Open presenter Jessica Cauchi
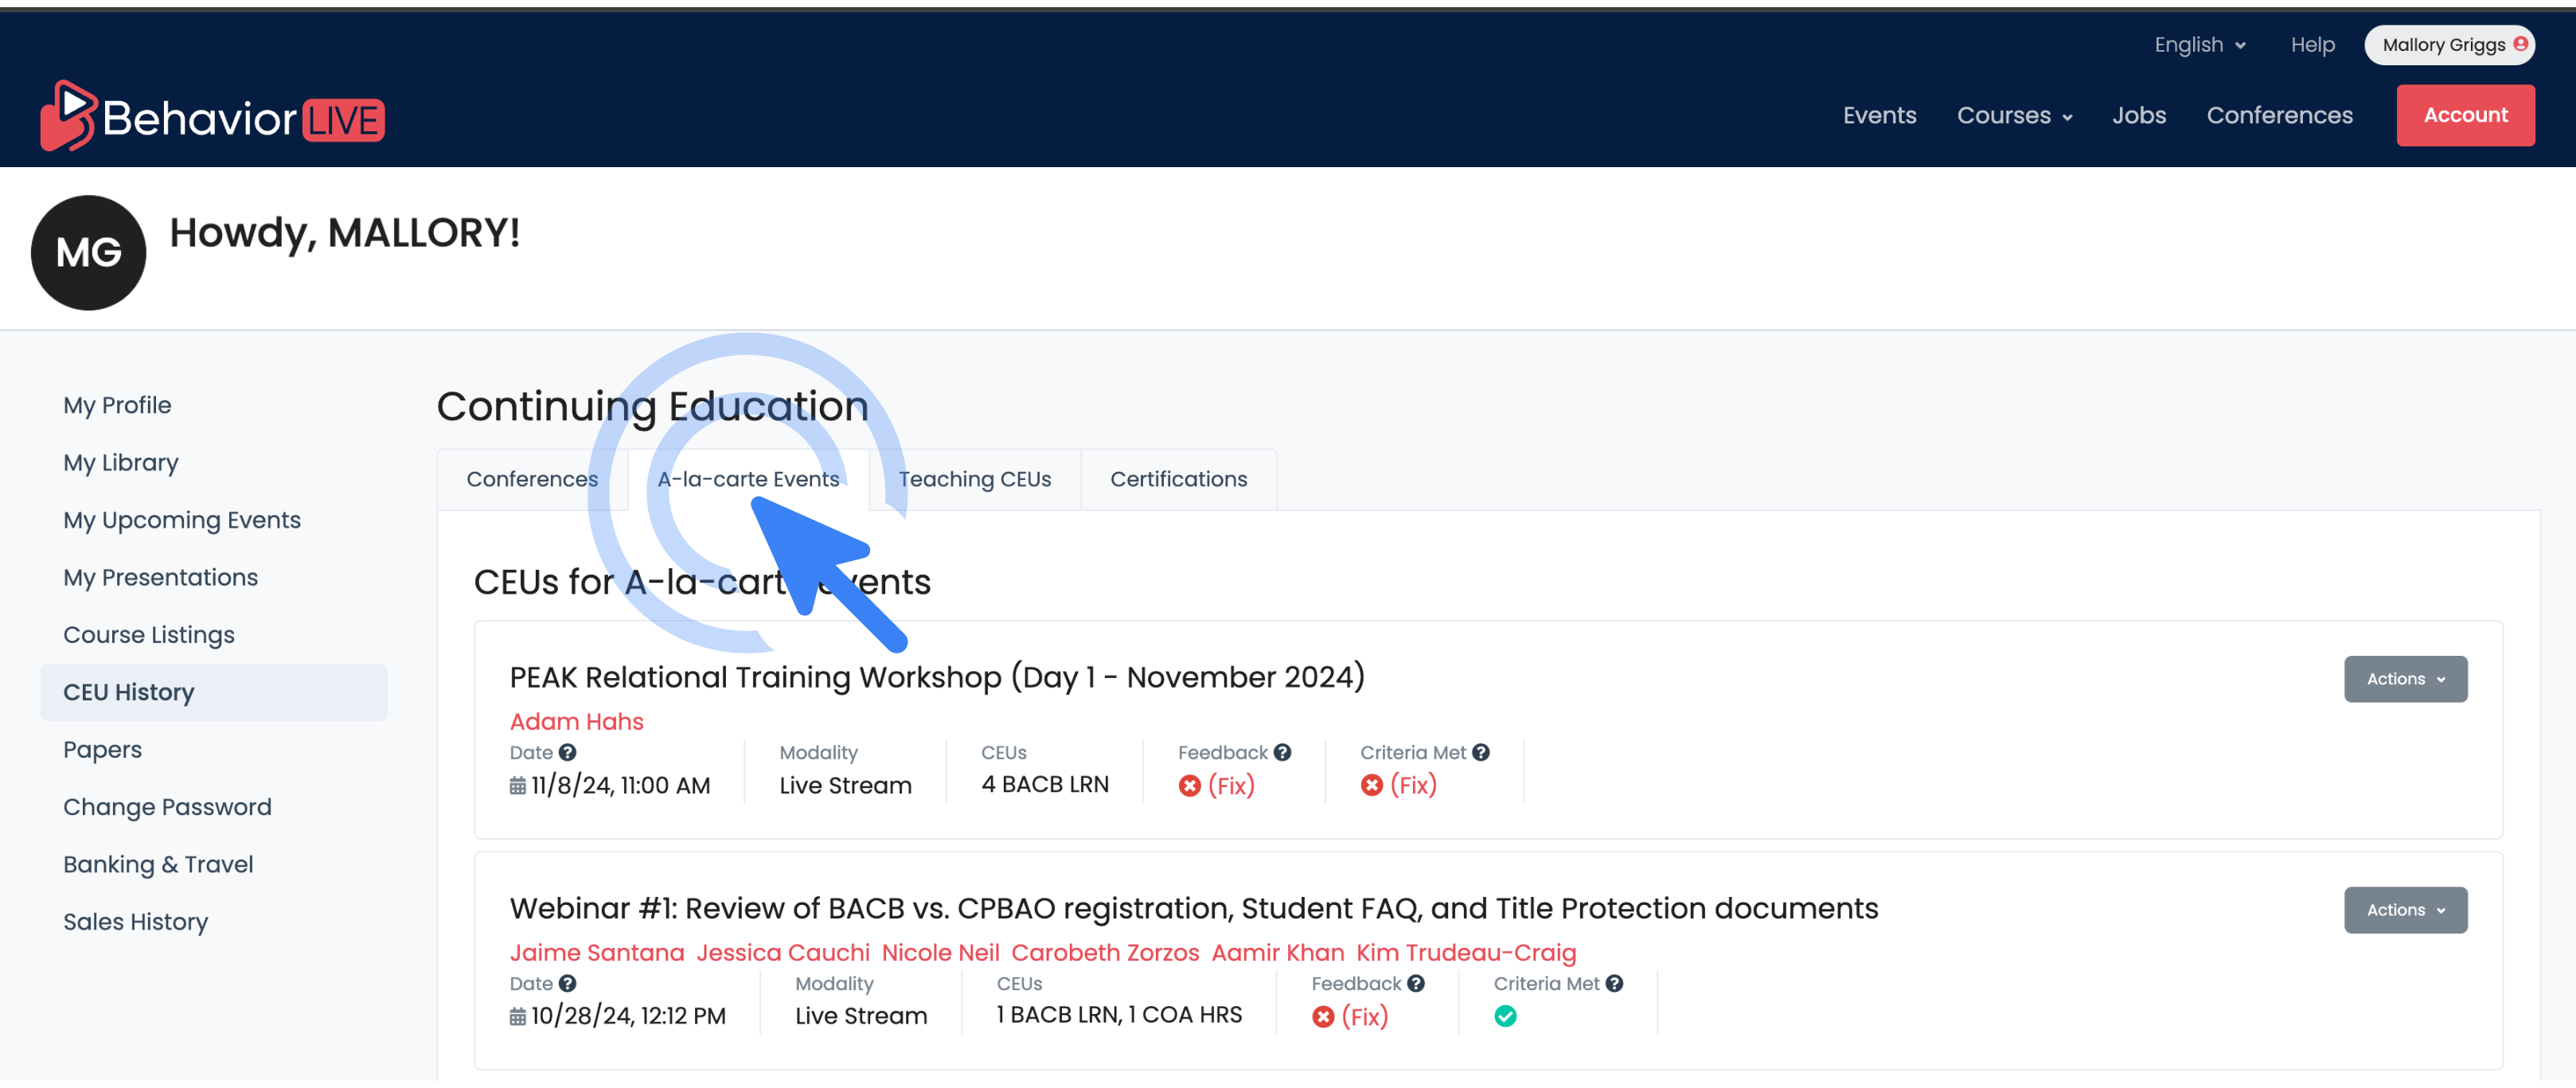The width and height of the screenshot is (2576, 1088). click(783, 952)
